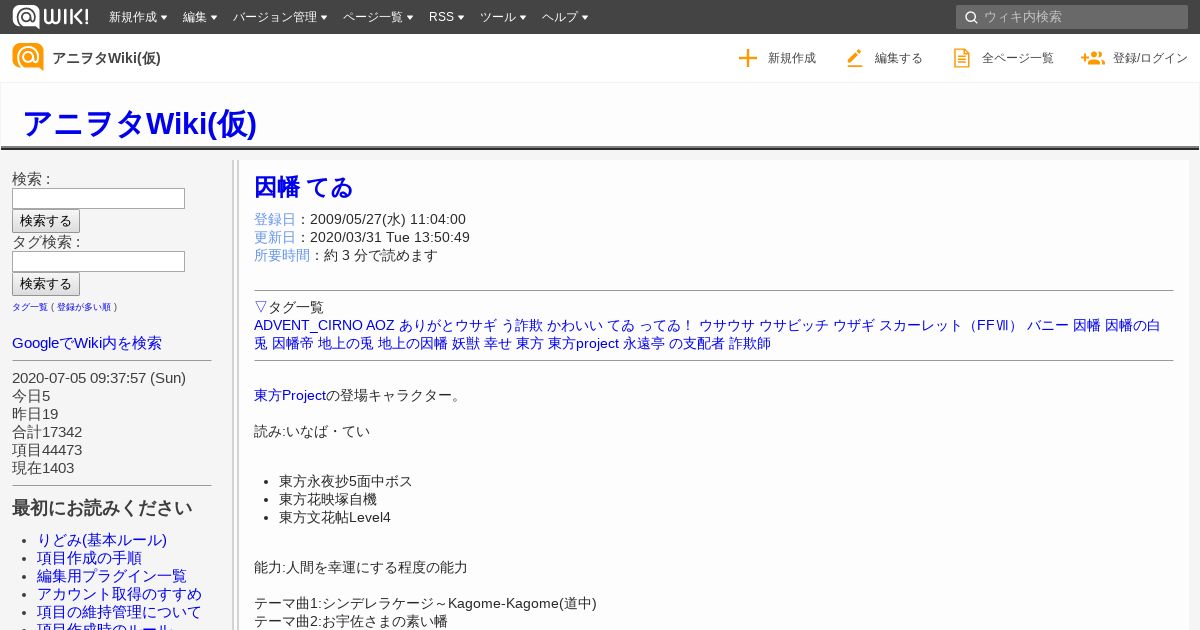Click the 所要時間 label
This screenshot has width=1200, height=630.
coord(282,255)
